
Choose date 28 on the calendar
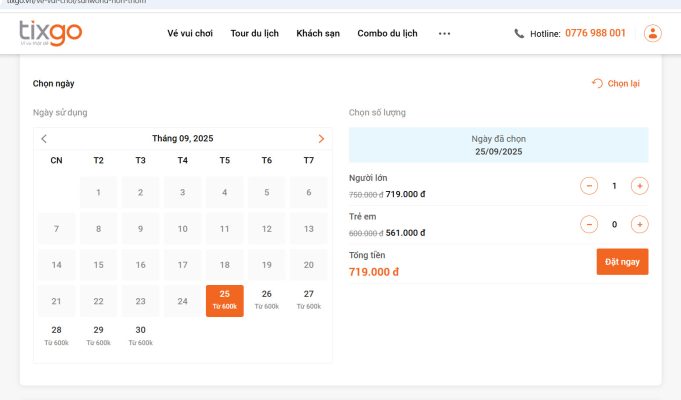(56, 335)
